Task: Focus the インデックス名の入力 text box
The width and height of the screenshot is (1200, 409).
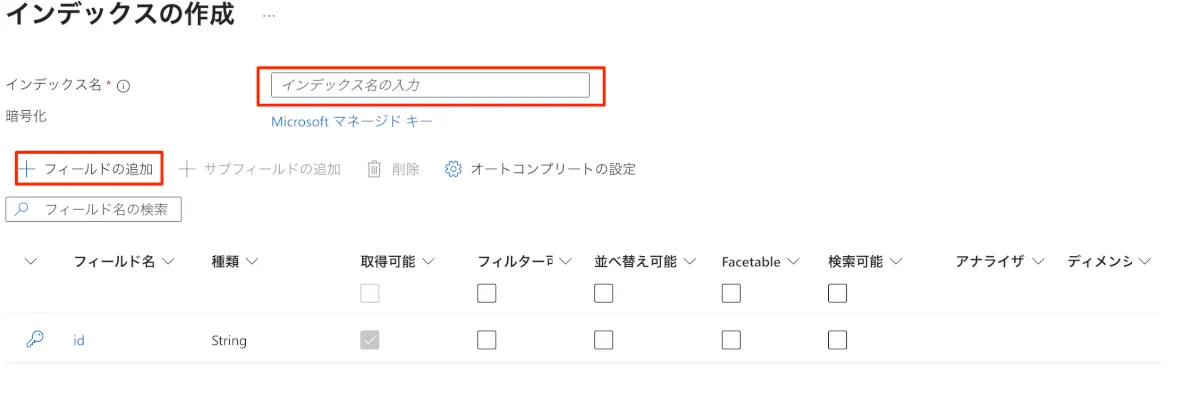Action: click(430, 86)
